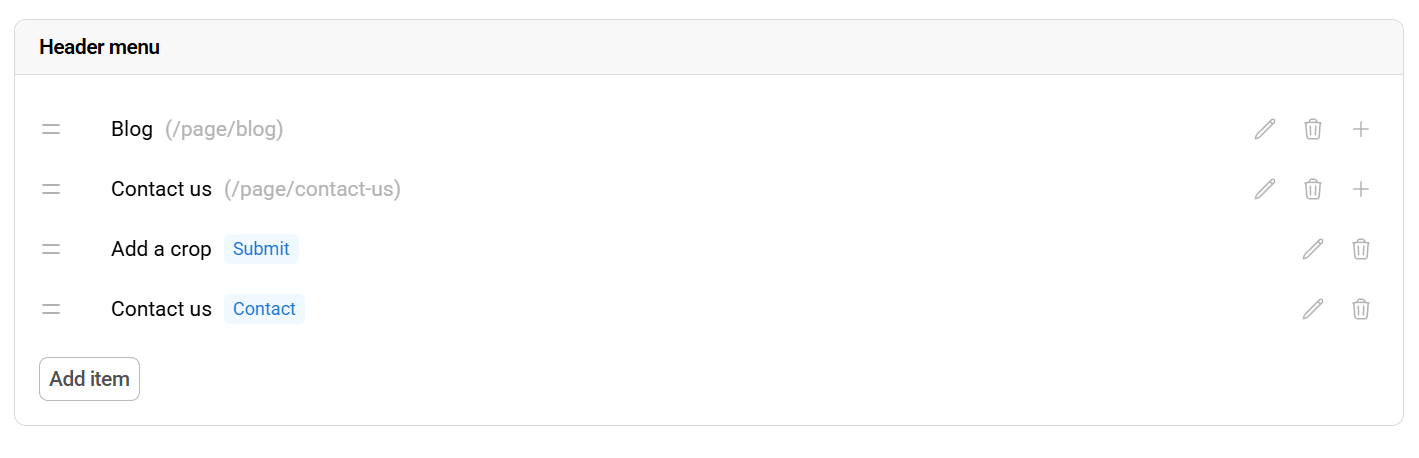Delete the Add a crop item

1361,249
